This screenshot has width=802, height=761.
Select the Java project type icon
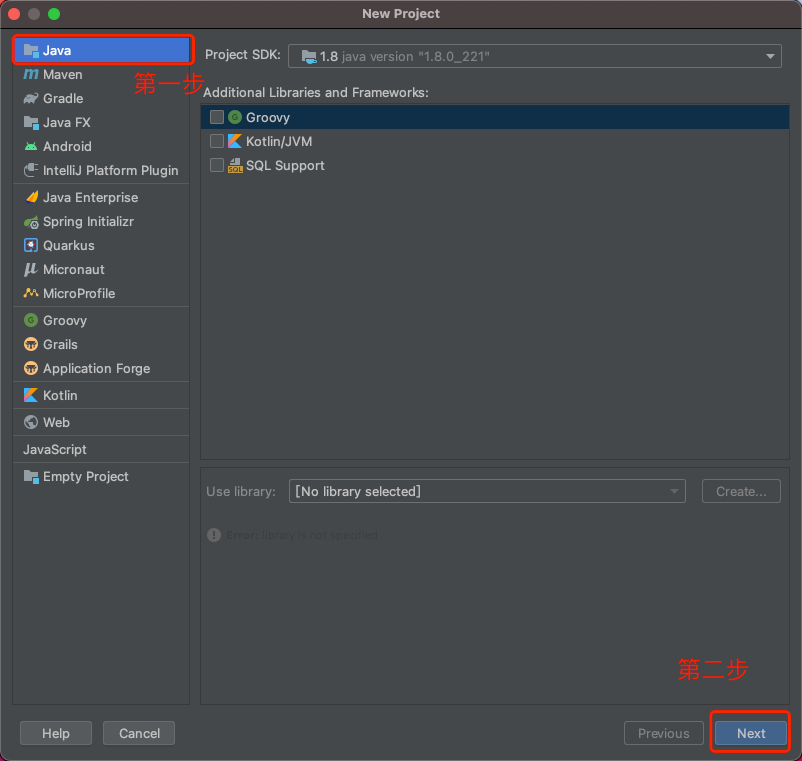point(31,51)
